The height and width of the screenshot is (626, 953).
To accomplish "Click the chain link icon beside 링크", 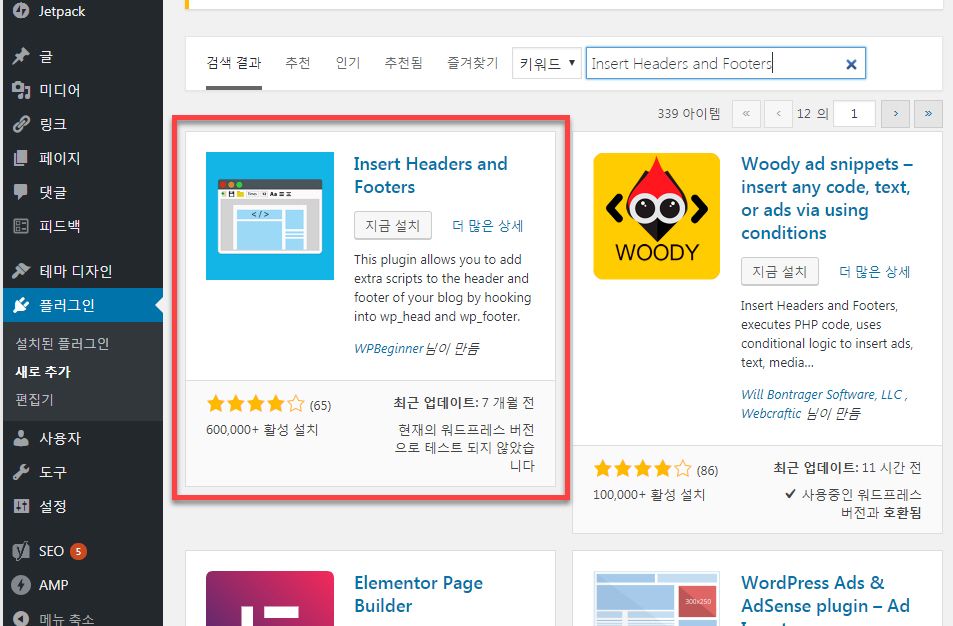I will (x=21, y=124).
